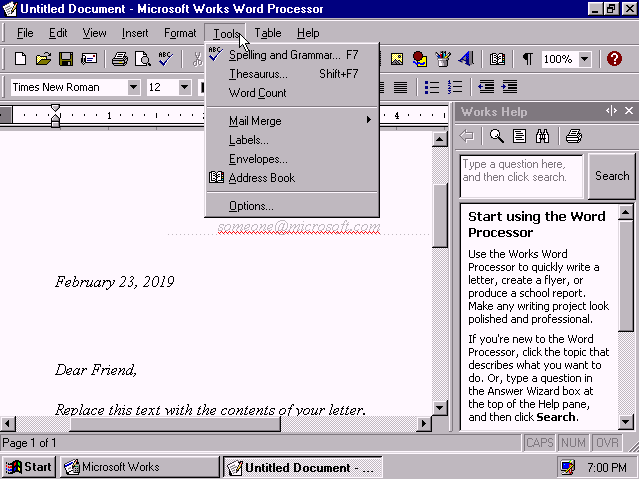This screenshot has height=479, width=639.
Task: Apply numbered list icon
Action: (455, 87)
